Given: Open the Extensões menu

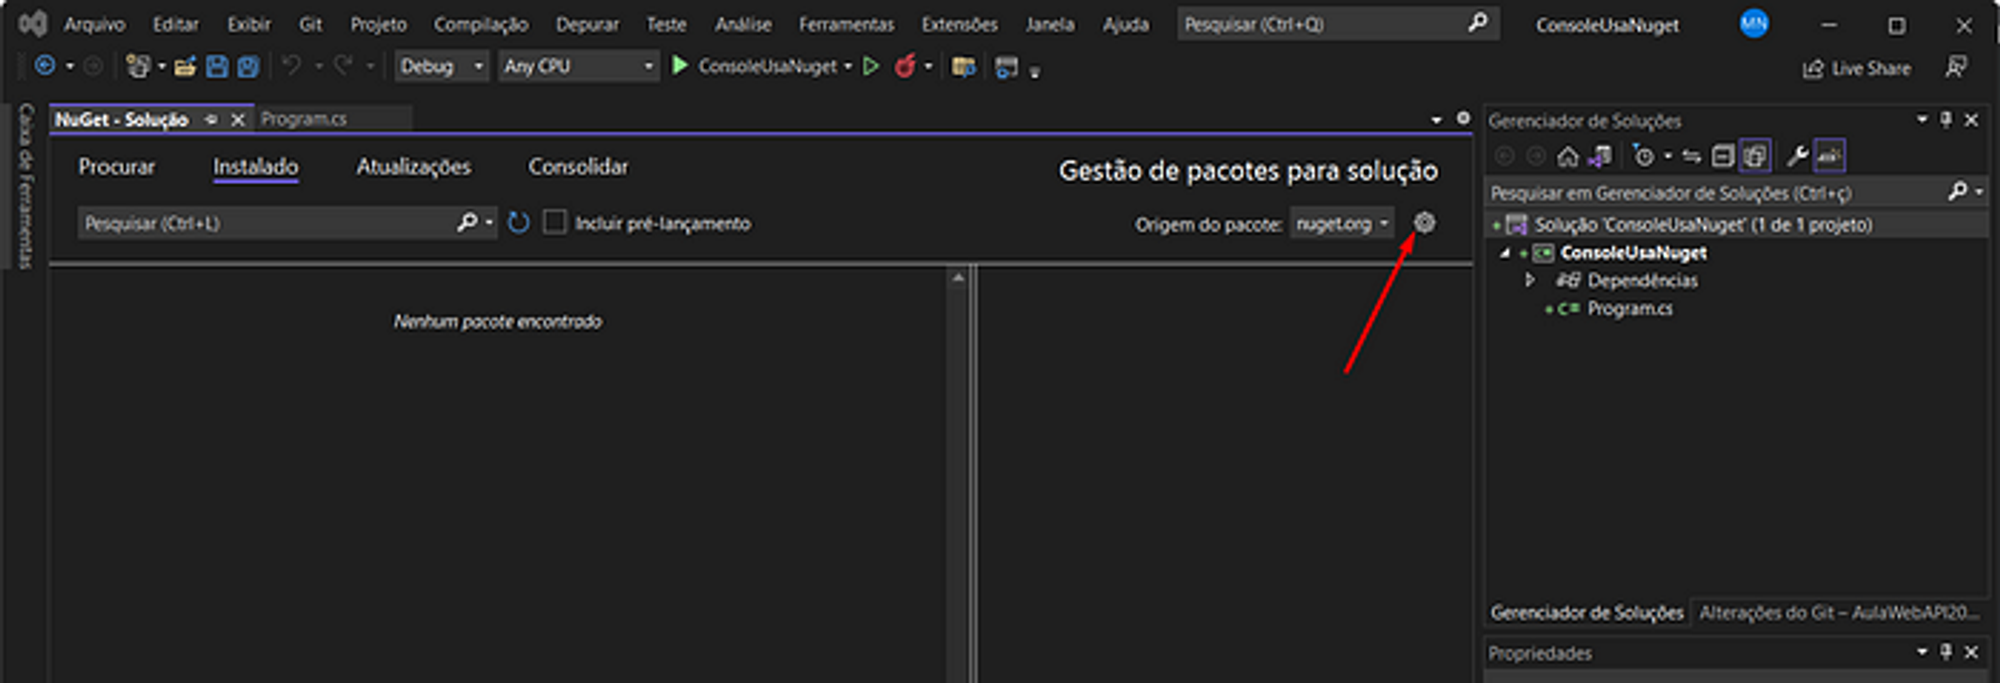Looking at the screenshot, I should 959,24.
